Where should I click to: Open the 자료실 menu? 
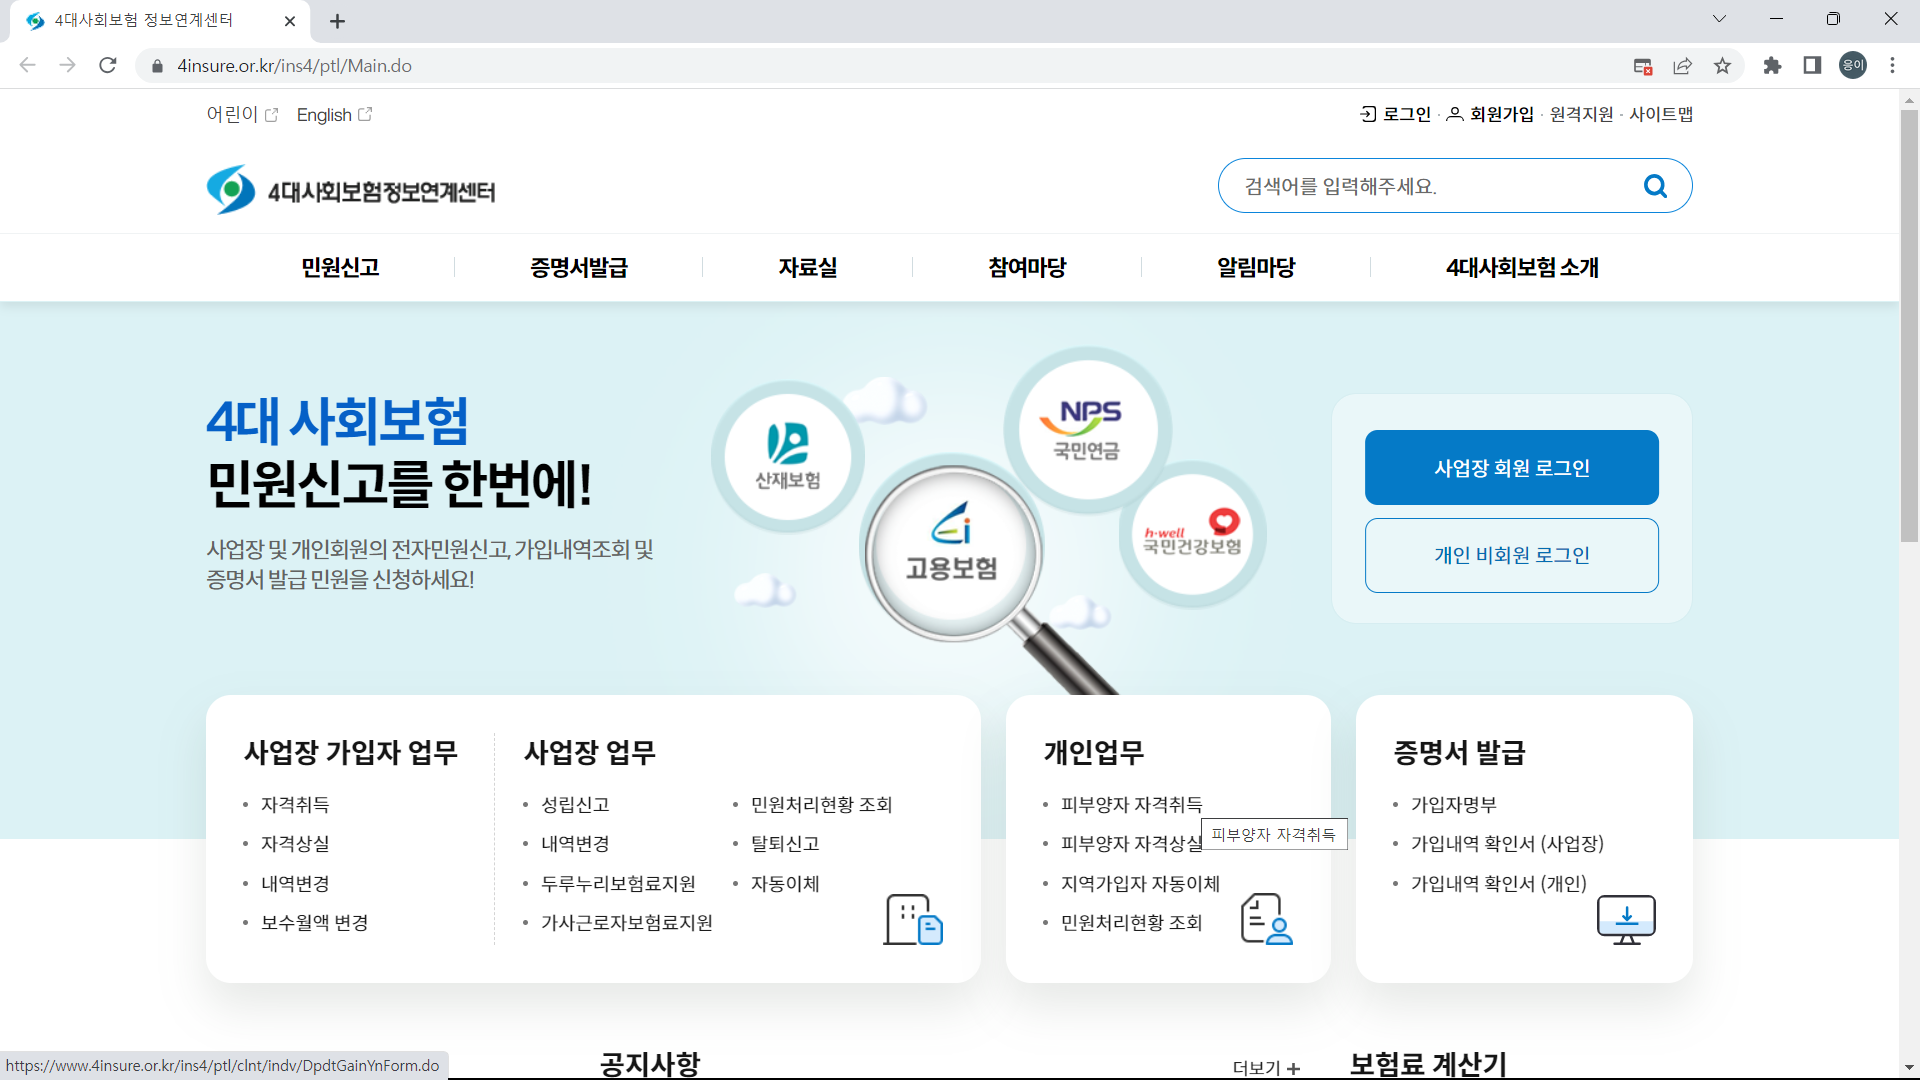(807, 267)
